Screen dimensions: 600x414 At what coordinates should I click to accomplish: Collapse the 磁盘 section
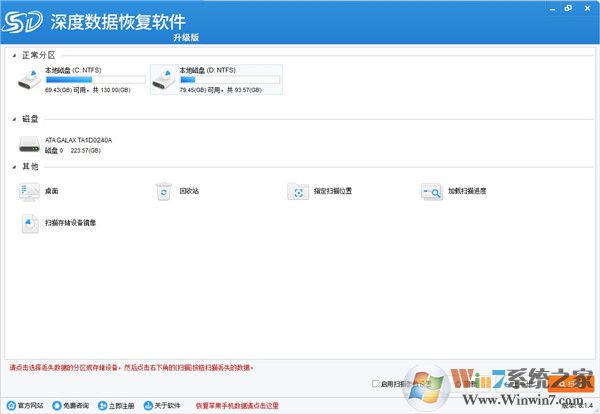14,118
